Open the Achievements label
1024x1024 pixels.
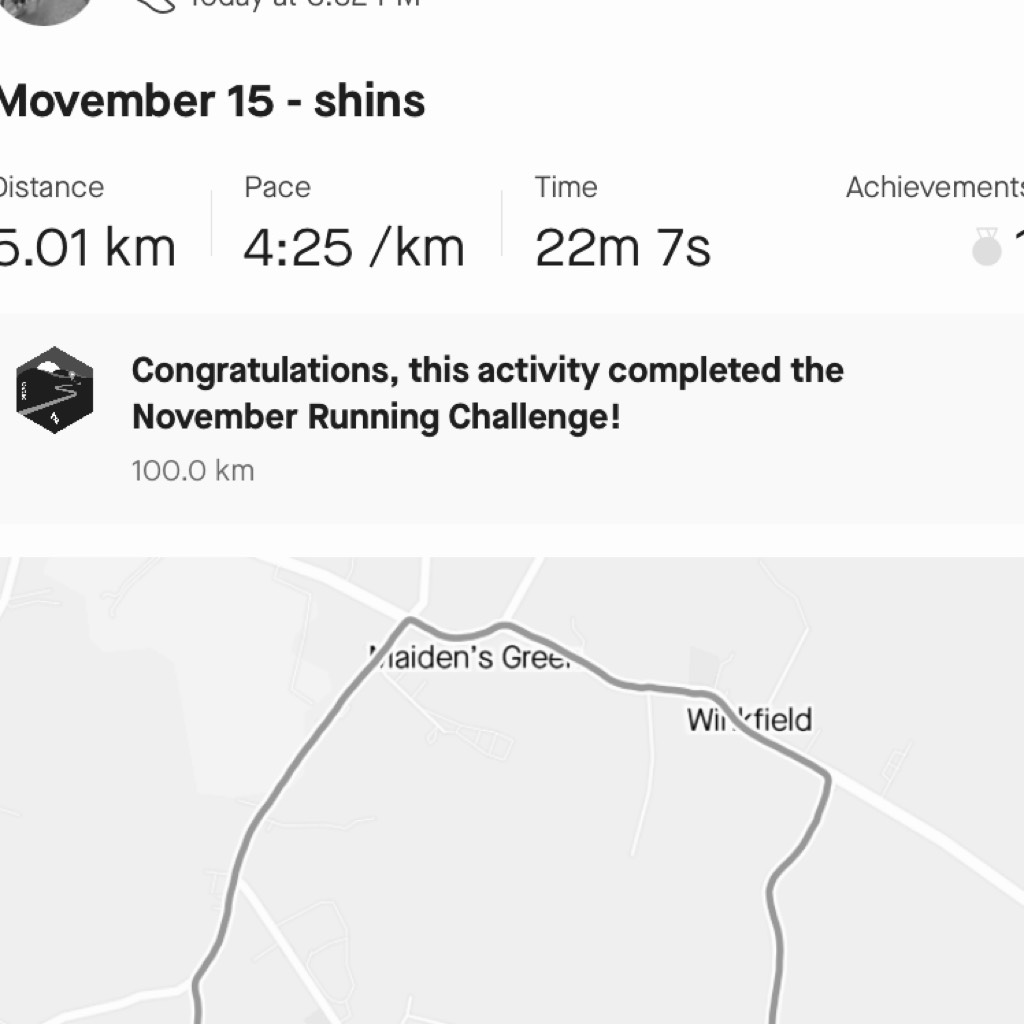pos(935,187)
